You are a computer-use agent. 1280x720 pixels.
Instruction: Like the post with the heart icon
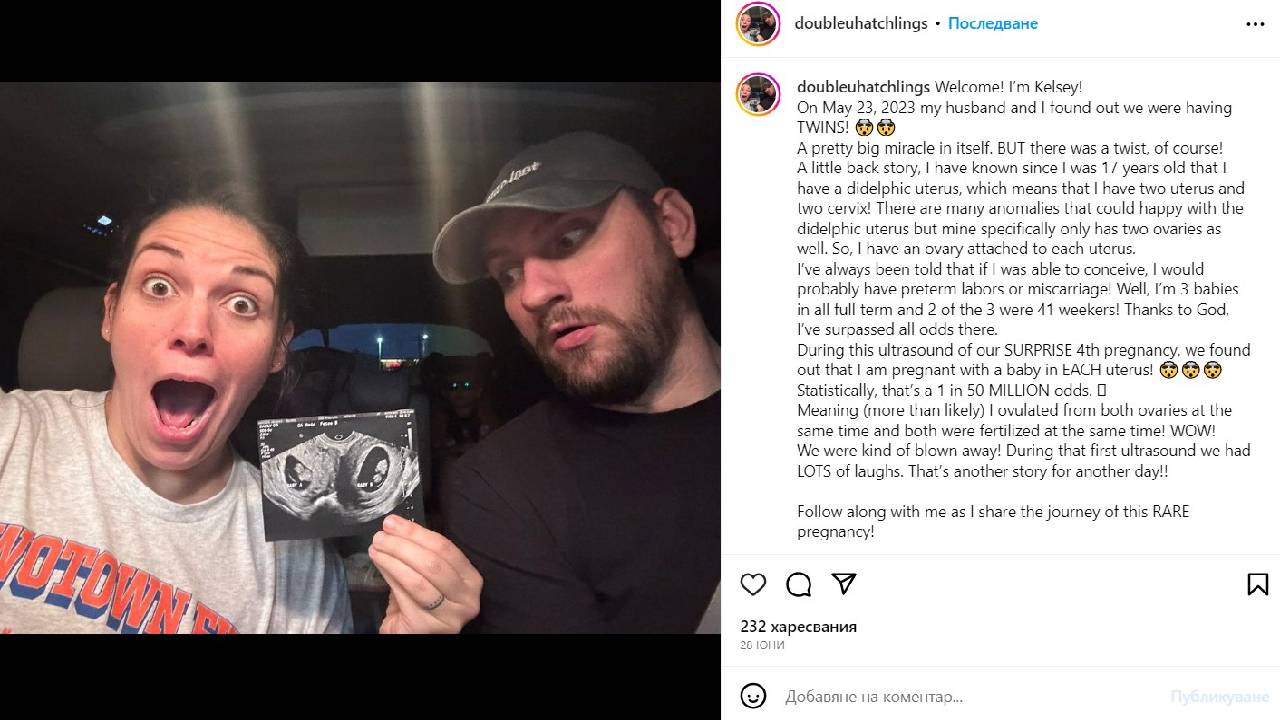coord(753,584)
